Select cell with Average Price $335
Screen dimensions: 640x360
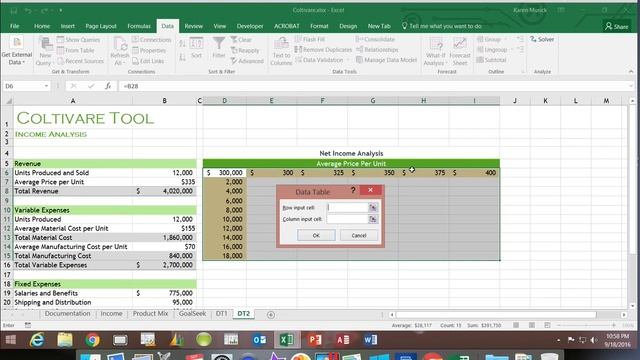coord(164,182)
